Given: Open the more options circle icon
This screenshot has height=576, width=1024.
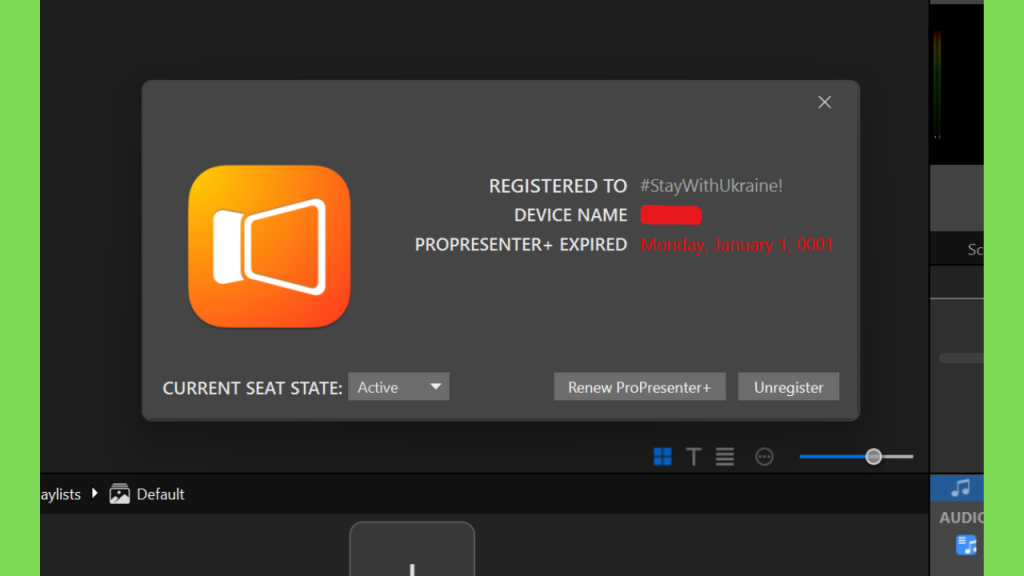Looking at the screenshot, I should [764, 456].
